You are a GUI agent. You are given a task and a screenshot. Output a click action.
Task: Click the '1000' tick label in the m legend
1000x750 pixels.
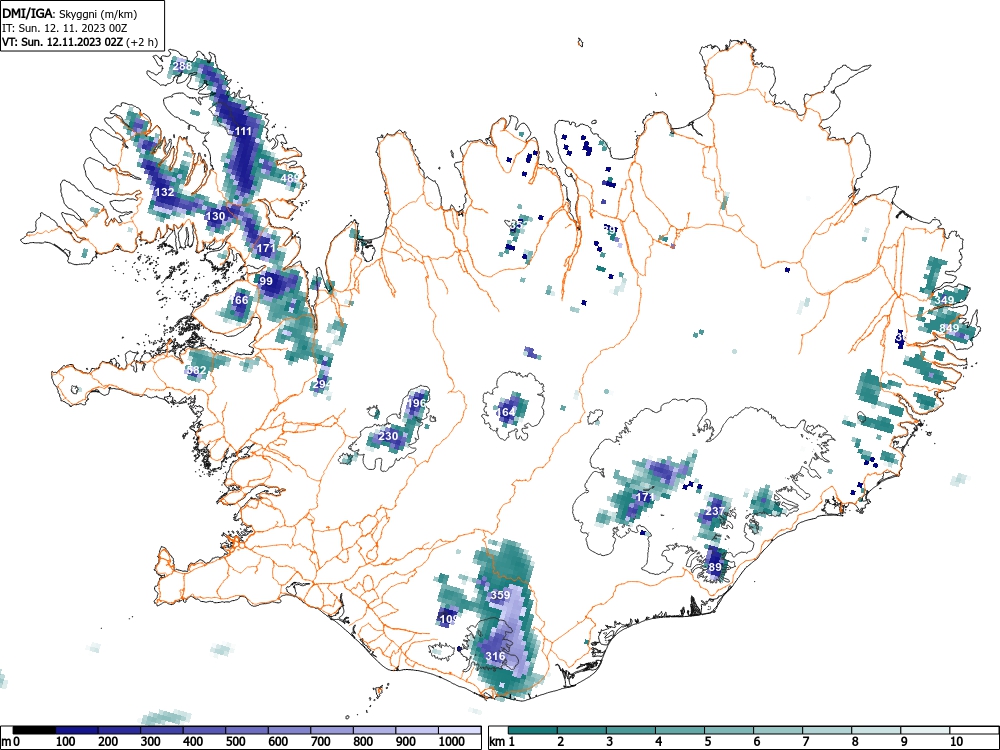pyautogui.click(x=452, y=742)
